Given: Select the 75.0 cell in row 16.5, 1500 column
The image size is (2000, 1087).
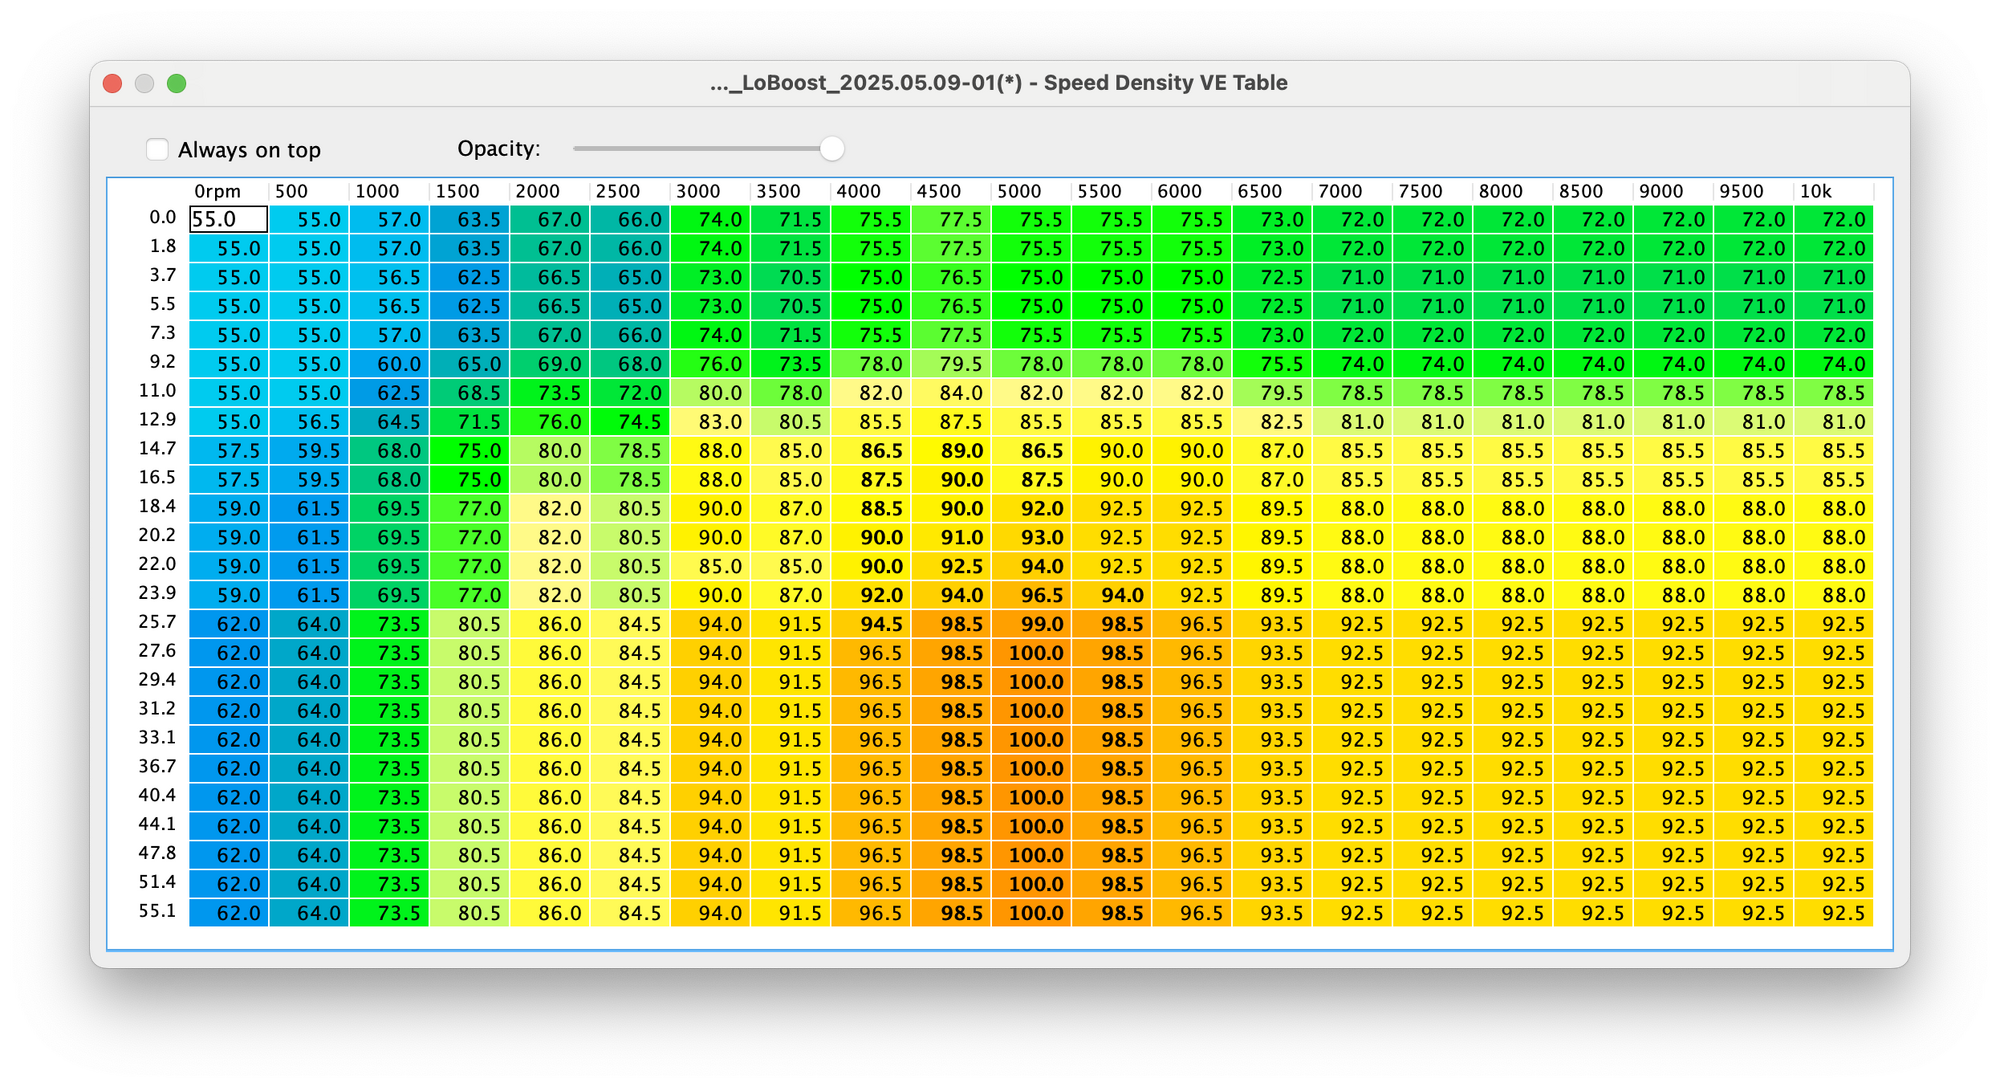Looking at the screenshot, I should coord(469,480).
